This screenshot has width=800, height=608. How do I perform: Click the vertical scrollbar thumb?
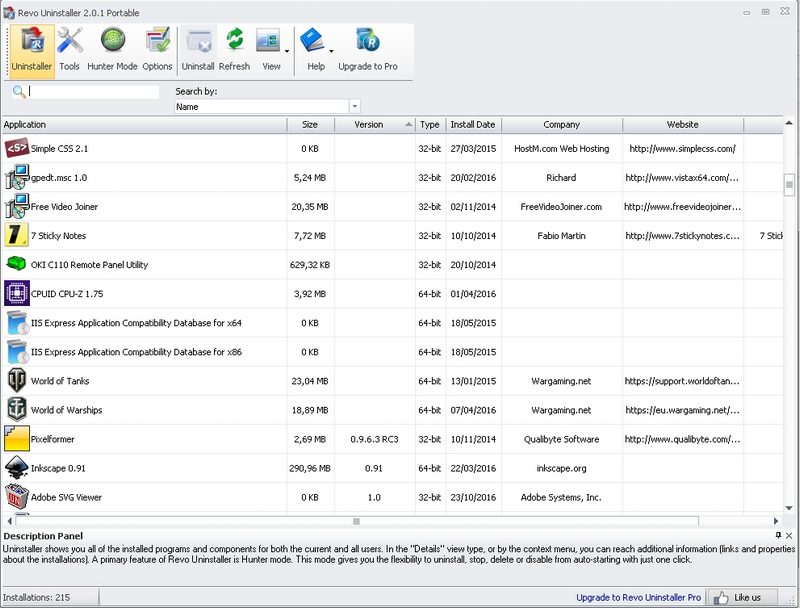click(x=789, y=185)
